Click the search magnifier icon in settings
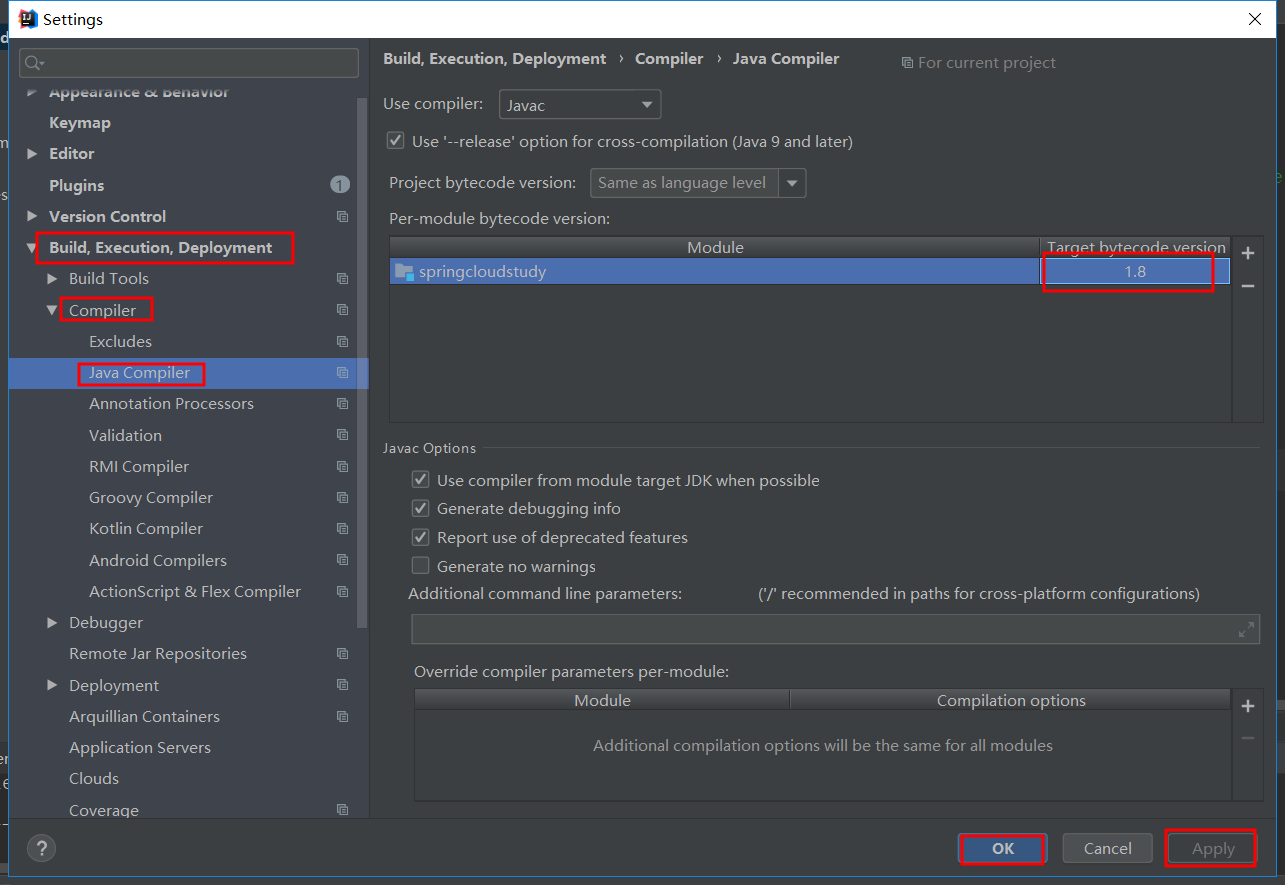 point(34,63)
